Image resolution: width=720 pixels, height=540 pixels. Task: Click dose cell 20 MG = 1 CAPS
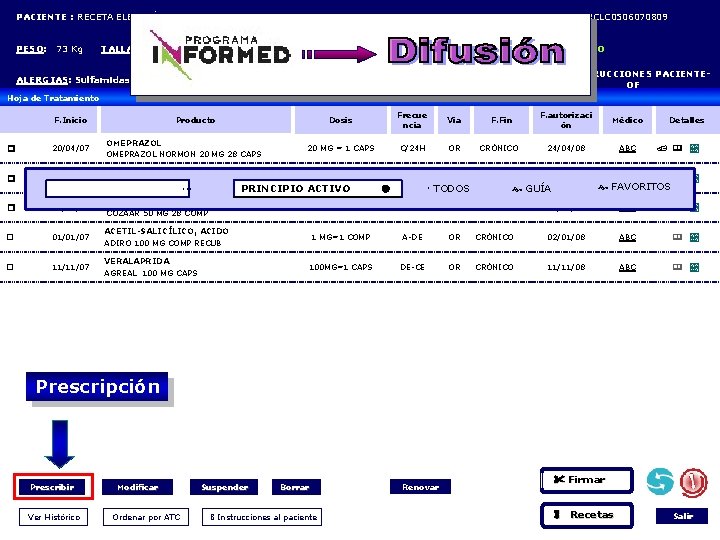[341, 148]
